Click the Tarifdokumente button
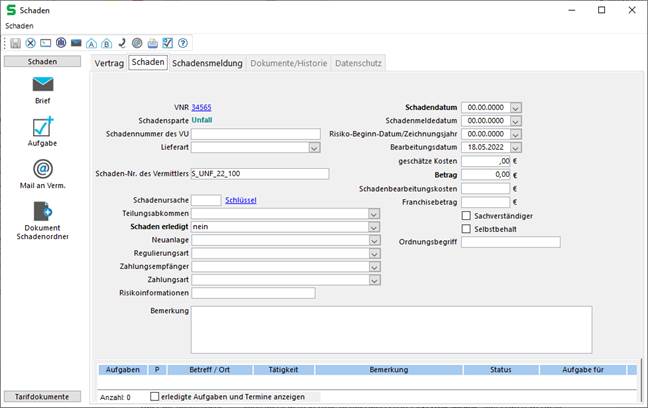 tap(42, 397)
